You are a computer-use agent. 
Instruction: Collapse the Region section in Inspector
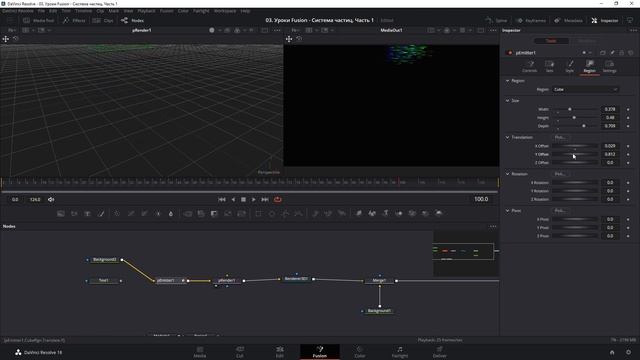507,81
